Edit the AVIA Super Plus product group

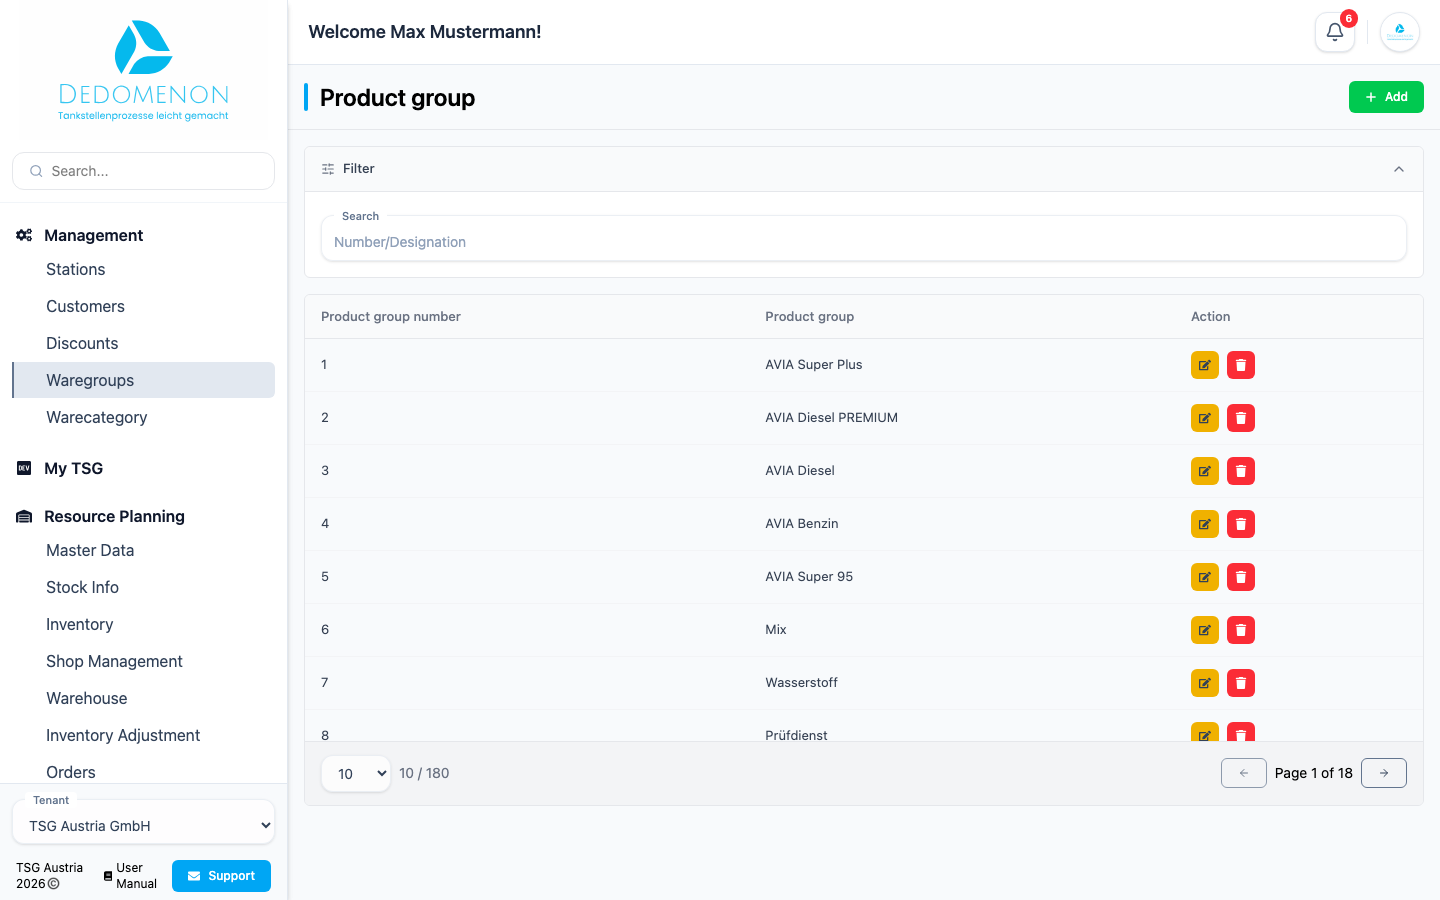click(1205, 365)
